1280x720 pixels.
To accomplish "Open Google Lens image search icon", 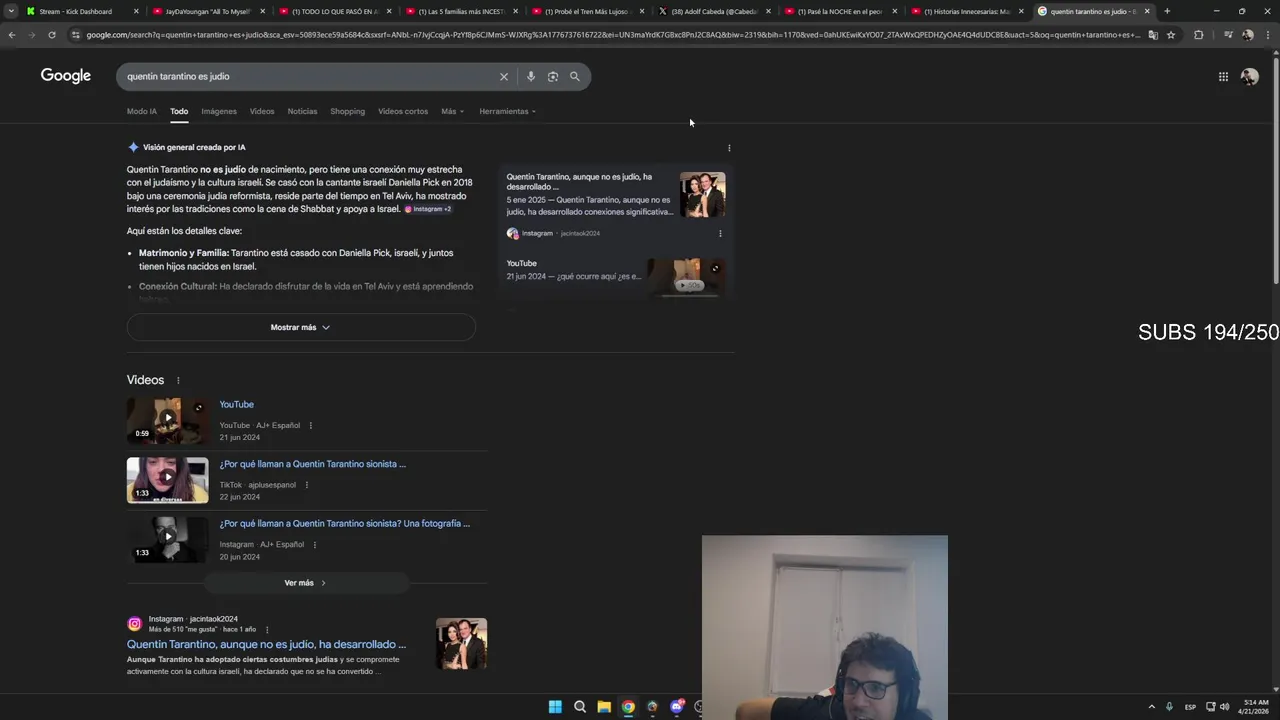I will point(552,76).
